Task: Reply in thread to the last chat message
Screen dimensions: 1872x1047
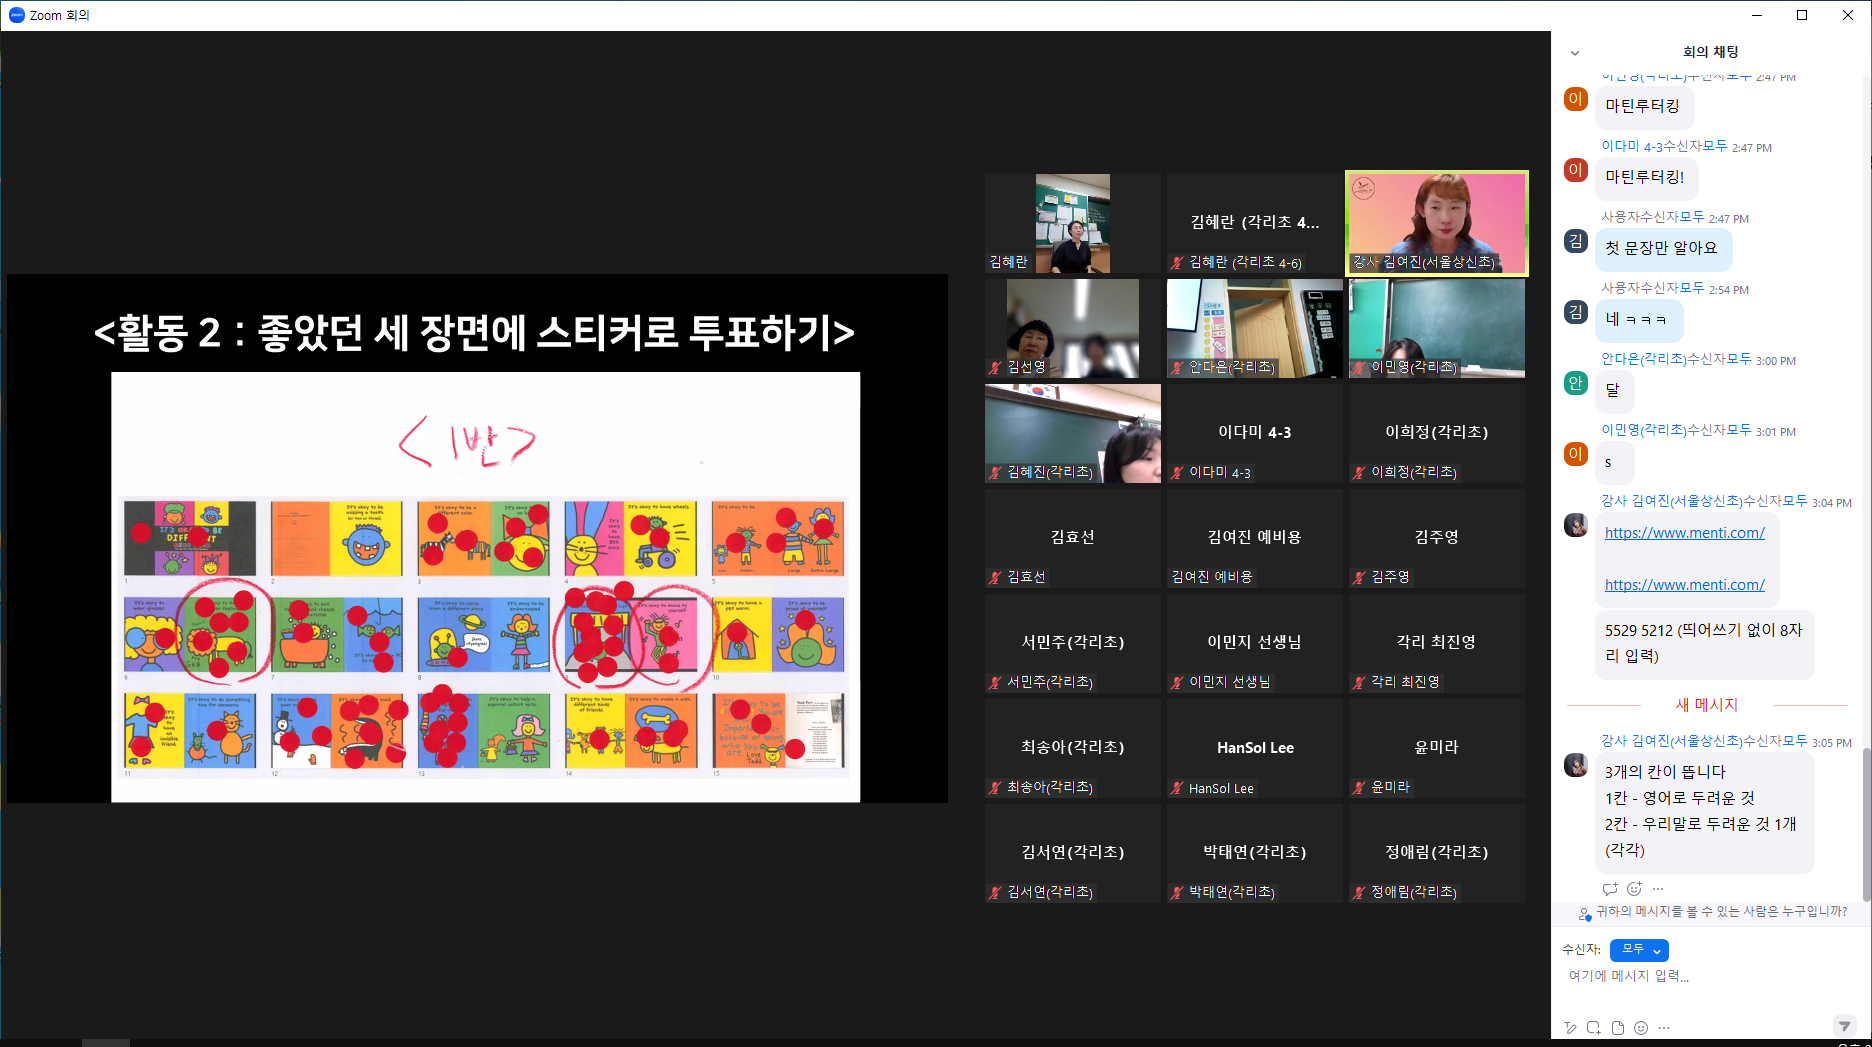Action: pos(1610,889)
